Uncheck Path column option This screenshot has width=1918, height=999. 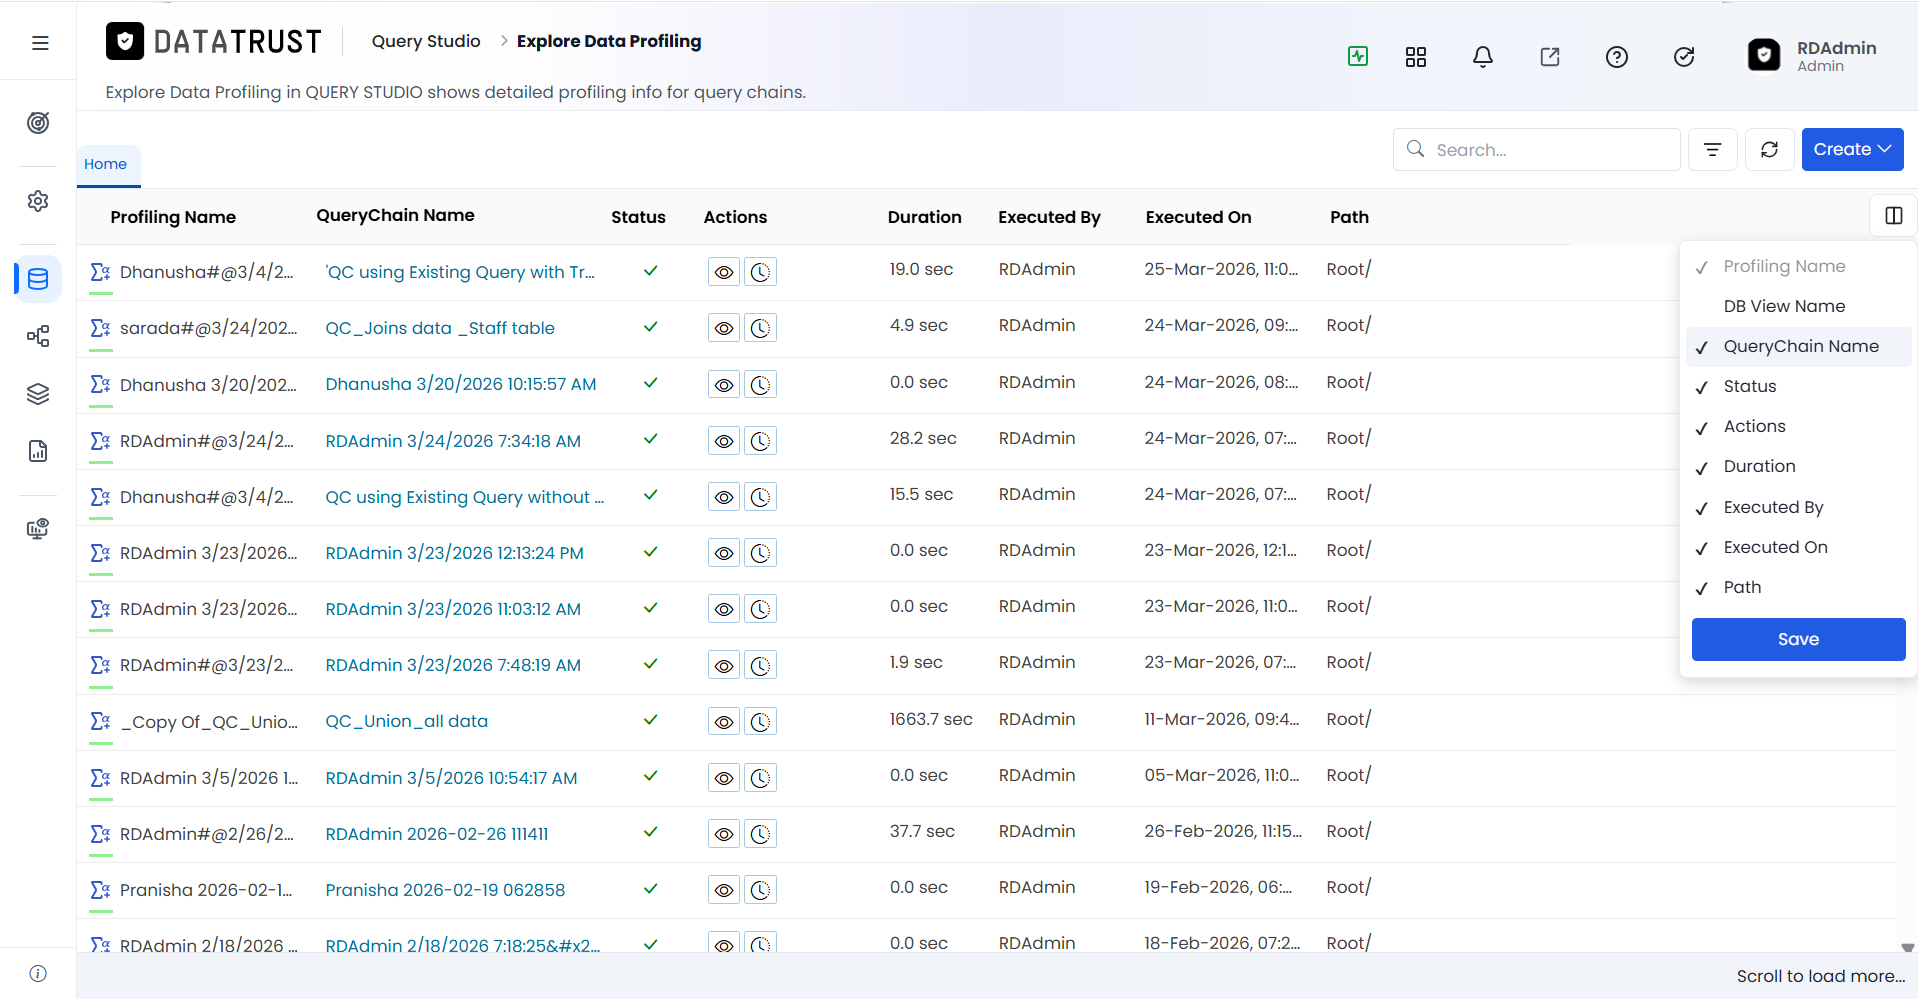pyautogui.click(x=1799, y=587)
